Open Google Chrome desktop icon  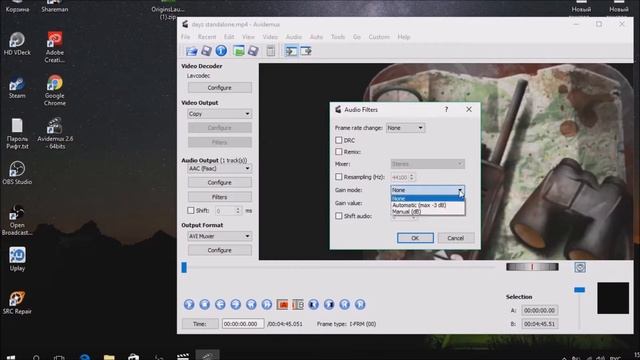55,91
